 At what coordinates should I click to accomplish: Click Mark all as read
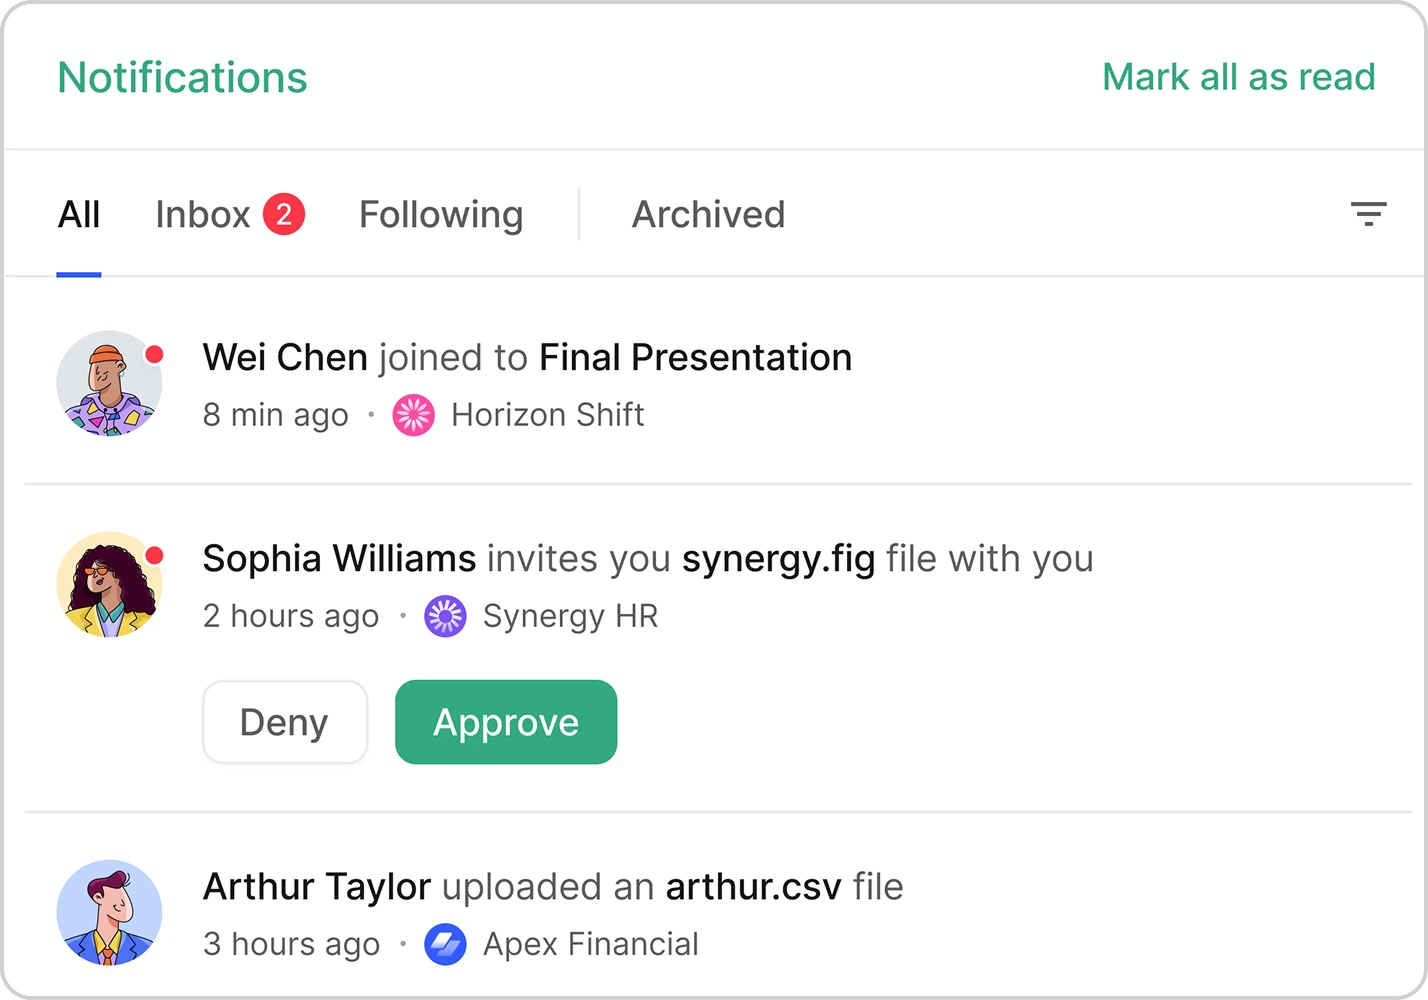tap(1238, 77)
